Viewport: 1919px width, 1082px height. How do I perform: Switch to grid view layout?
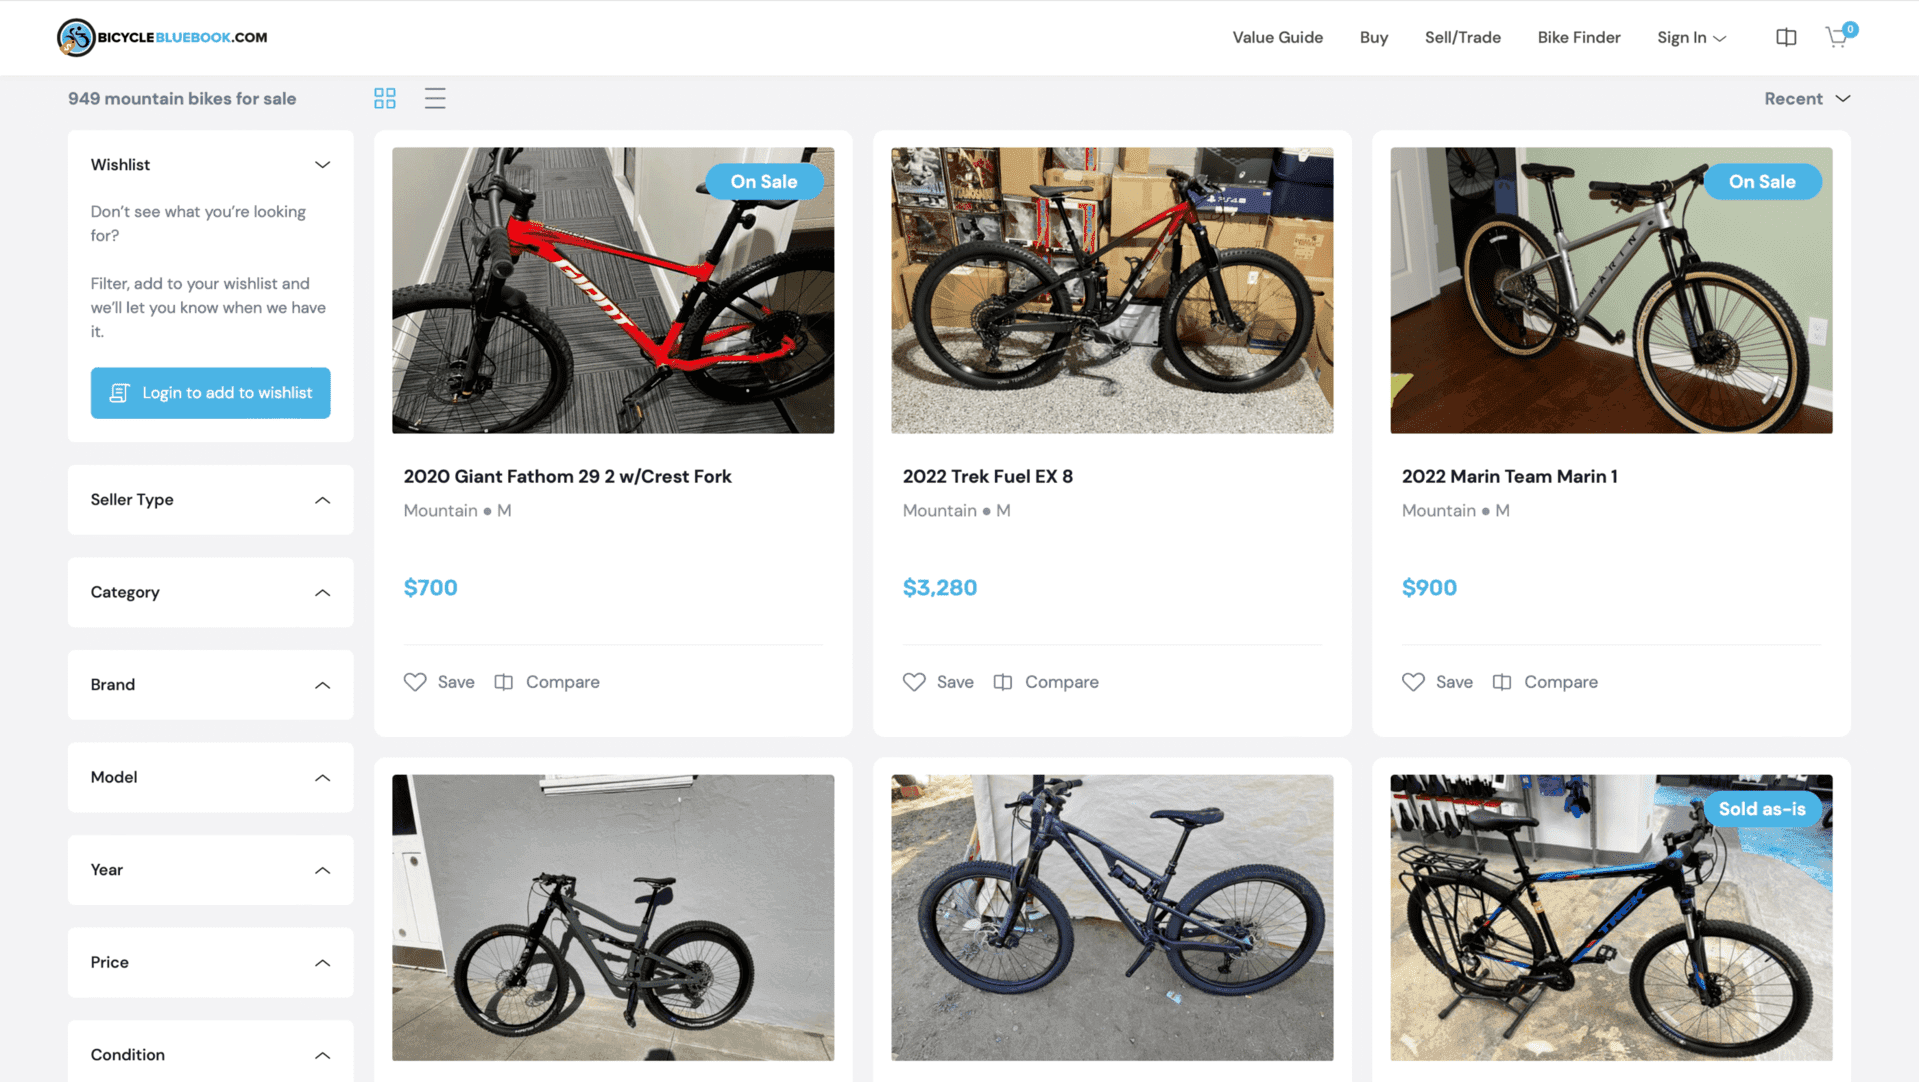tap(385, 98)
